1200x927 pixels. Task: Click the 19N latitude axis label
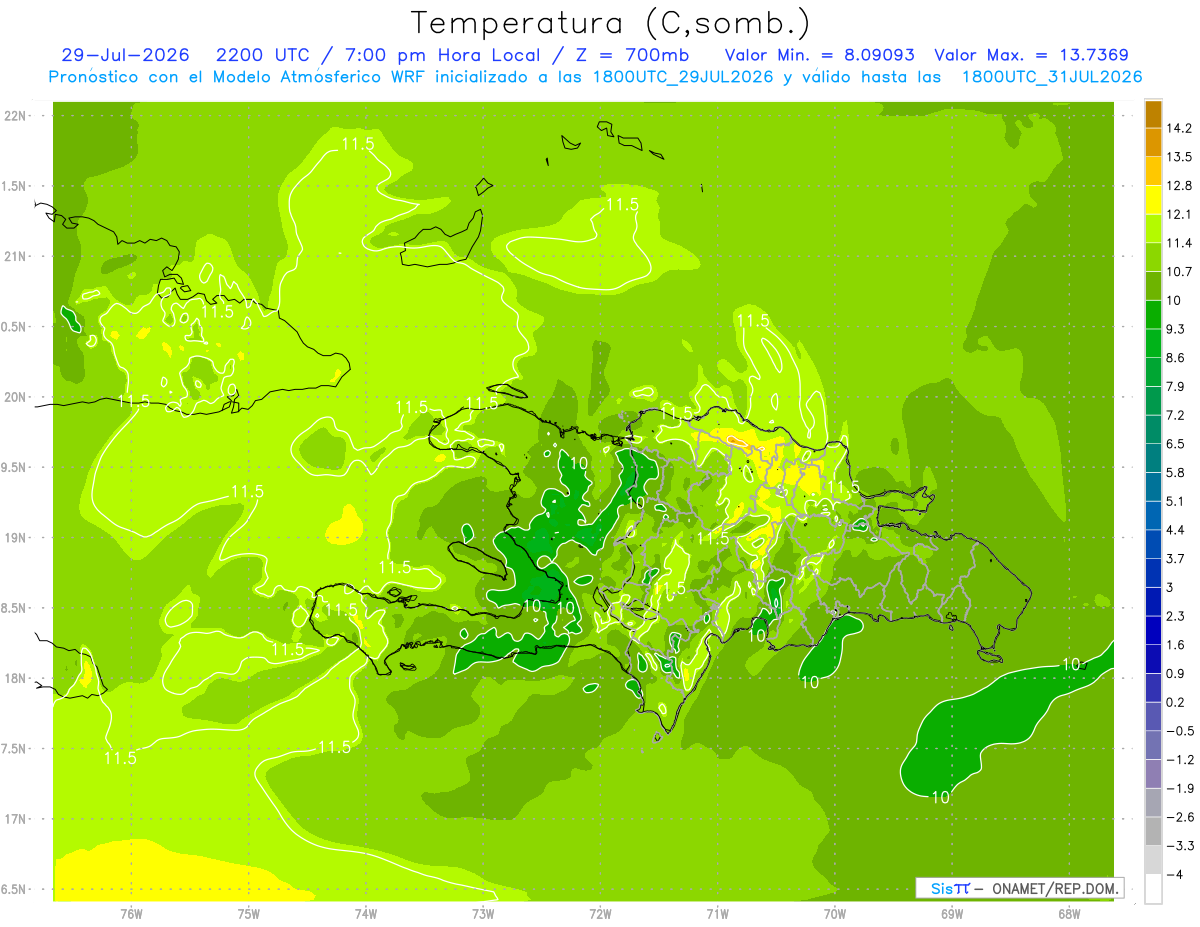point(16,538)
